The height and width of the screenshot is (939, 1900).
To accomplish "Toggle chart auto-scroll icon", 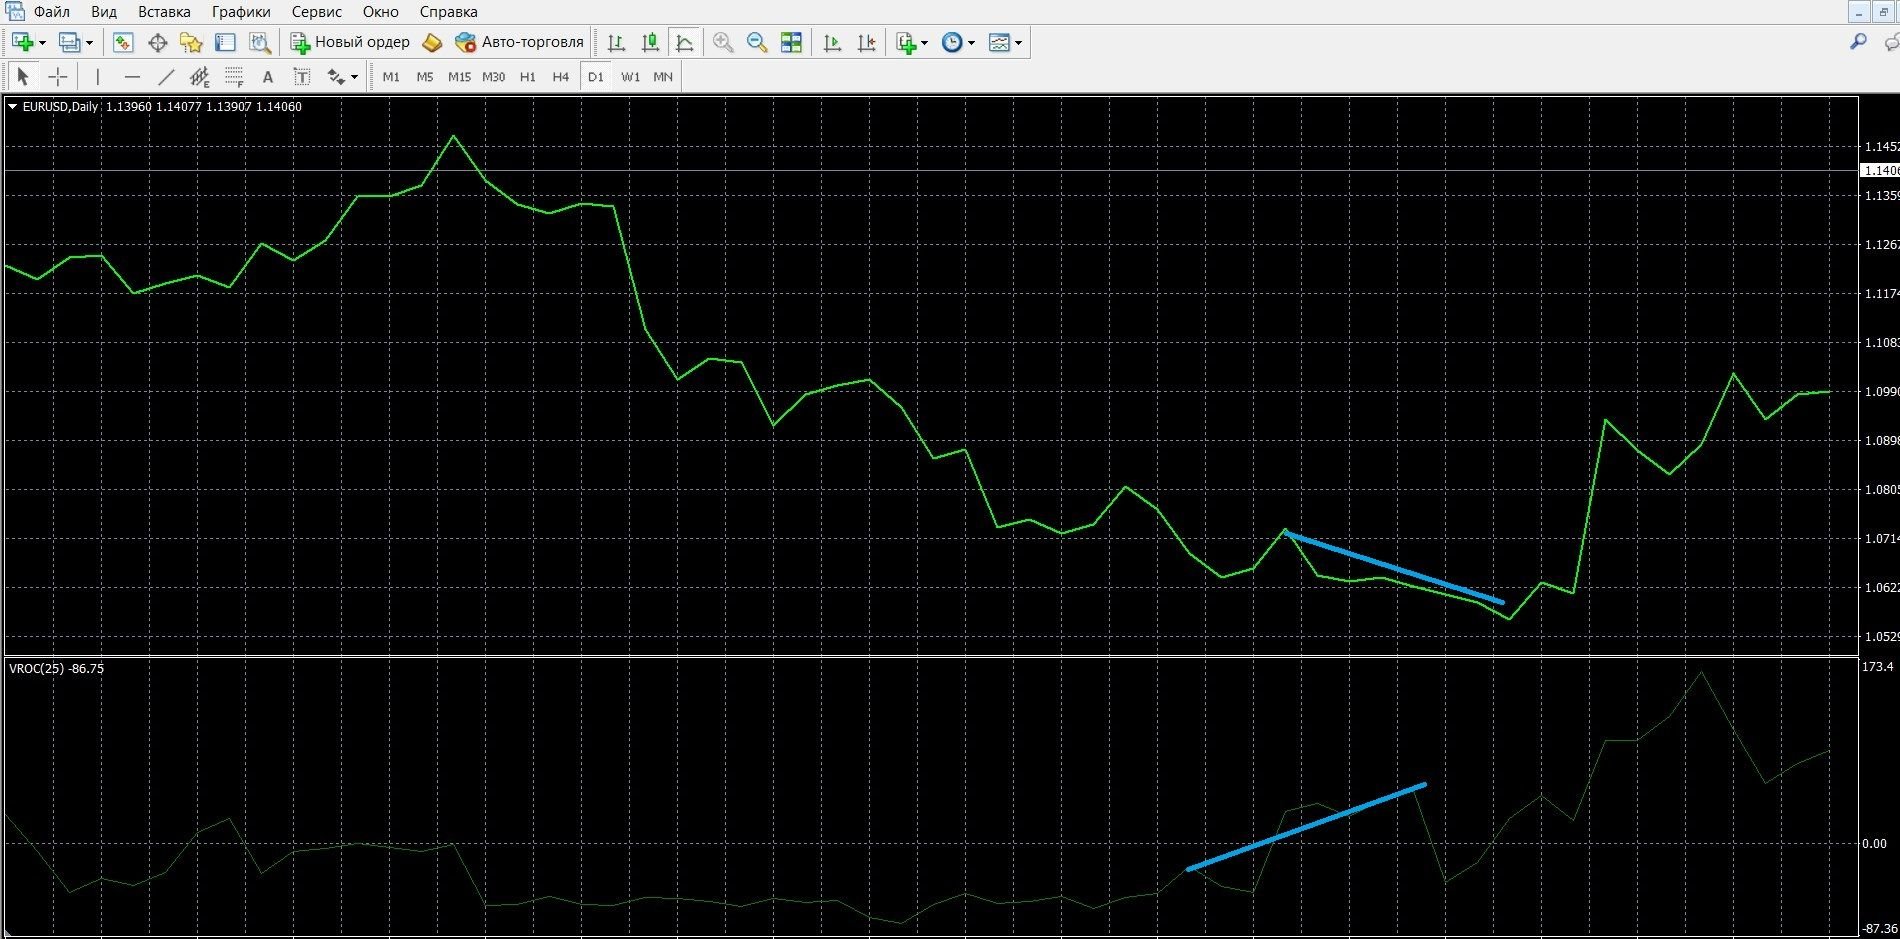I will tap(832, 42).
